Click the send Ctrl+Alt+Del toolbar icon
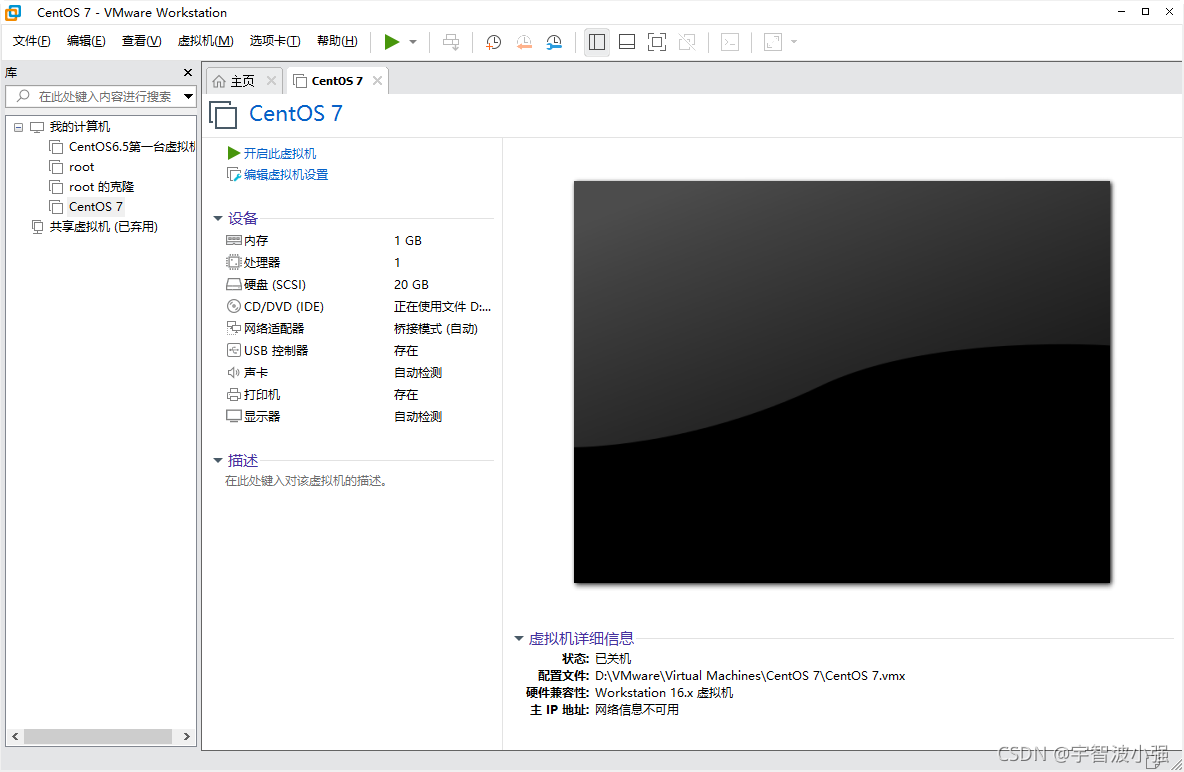Image resolution: width=1184 pixels, height=772 pixels. [451, 42]
